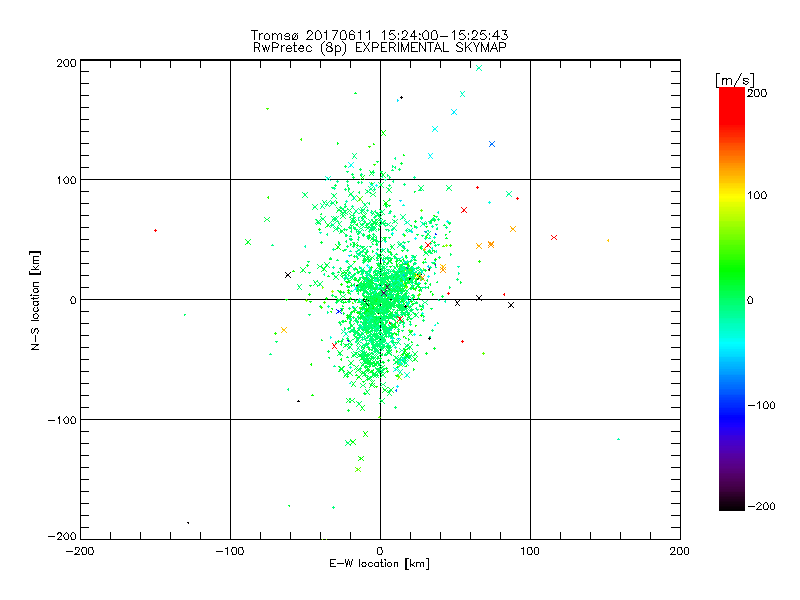Click the "0" tick label on the N-S axis
The image size is (800, 600).
pyautogui.click(x=73, y=300)
